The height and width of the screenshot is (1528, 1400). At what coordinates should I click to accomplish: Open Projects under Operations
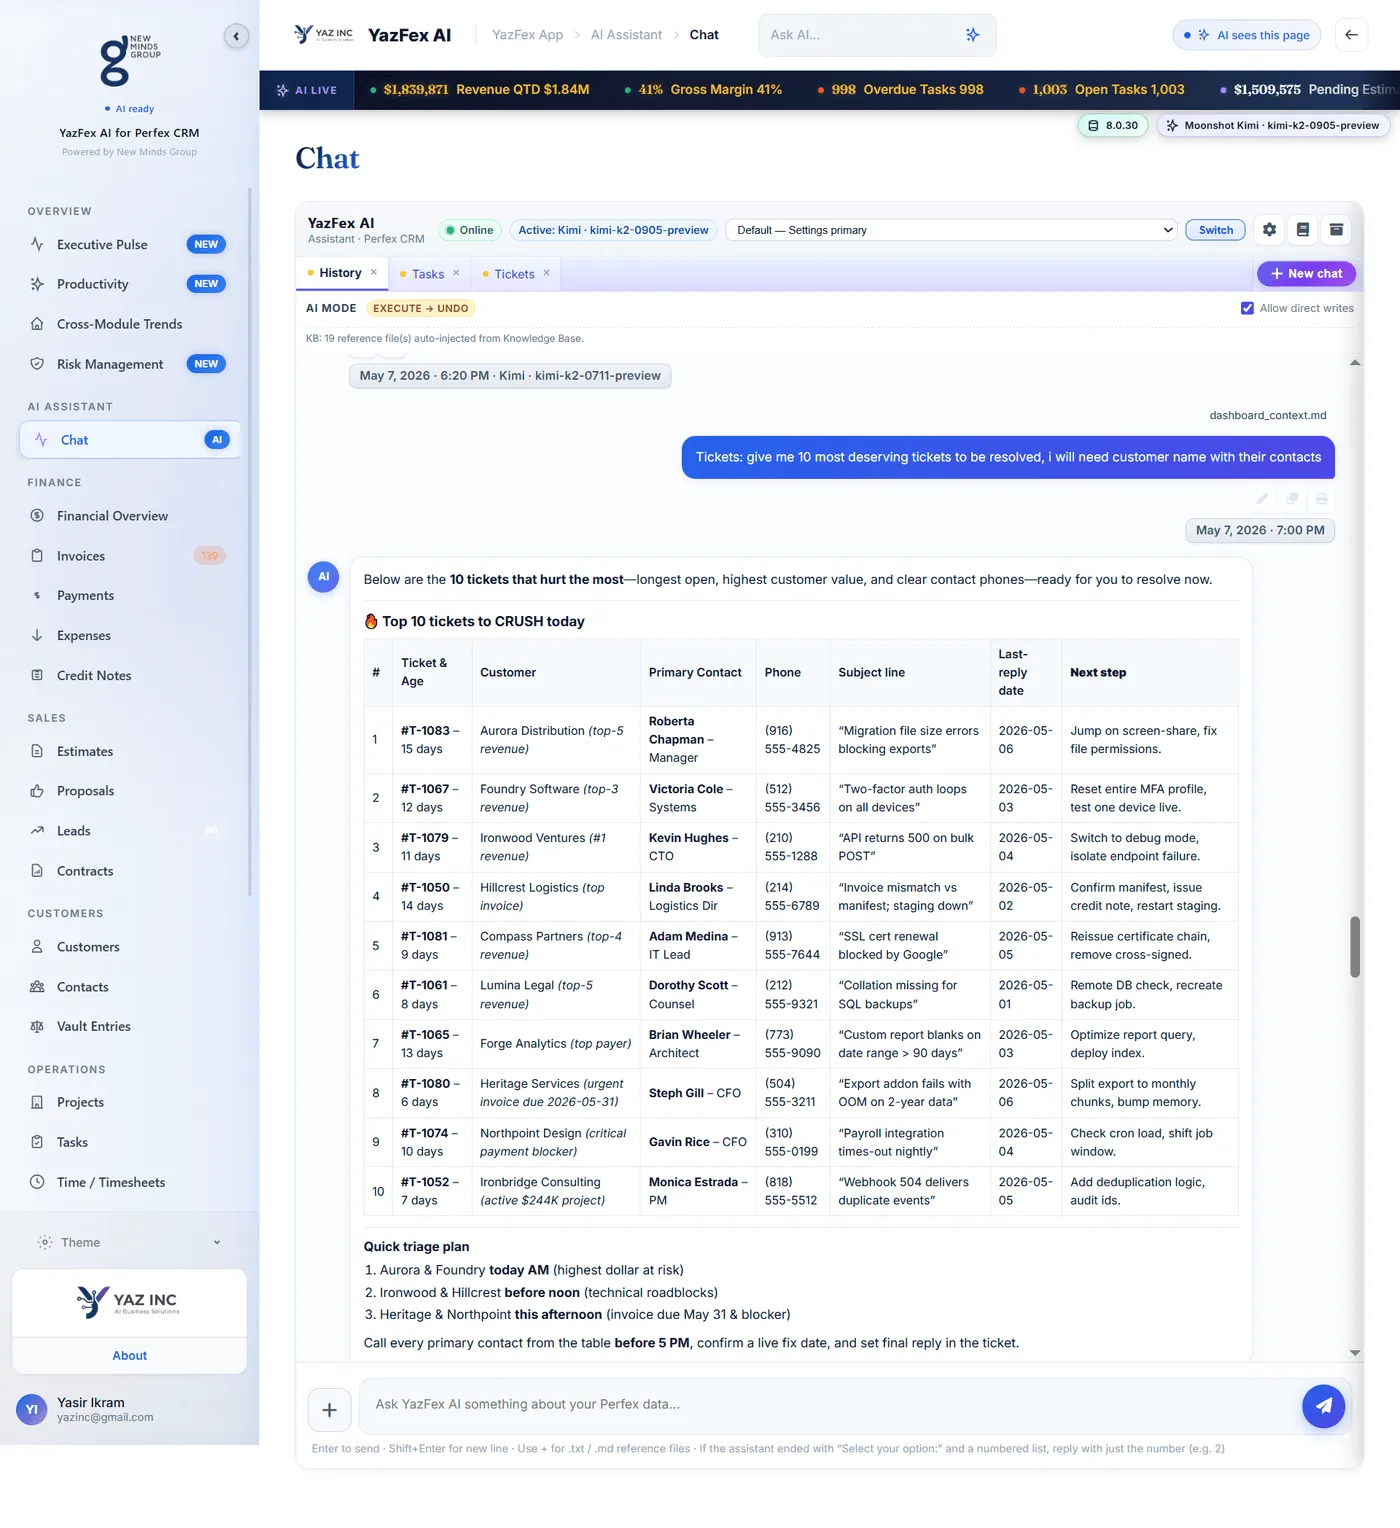click(x=130, y=1103)
